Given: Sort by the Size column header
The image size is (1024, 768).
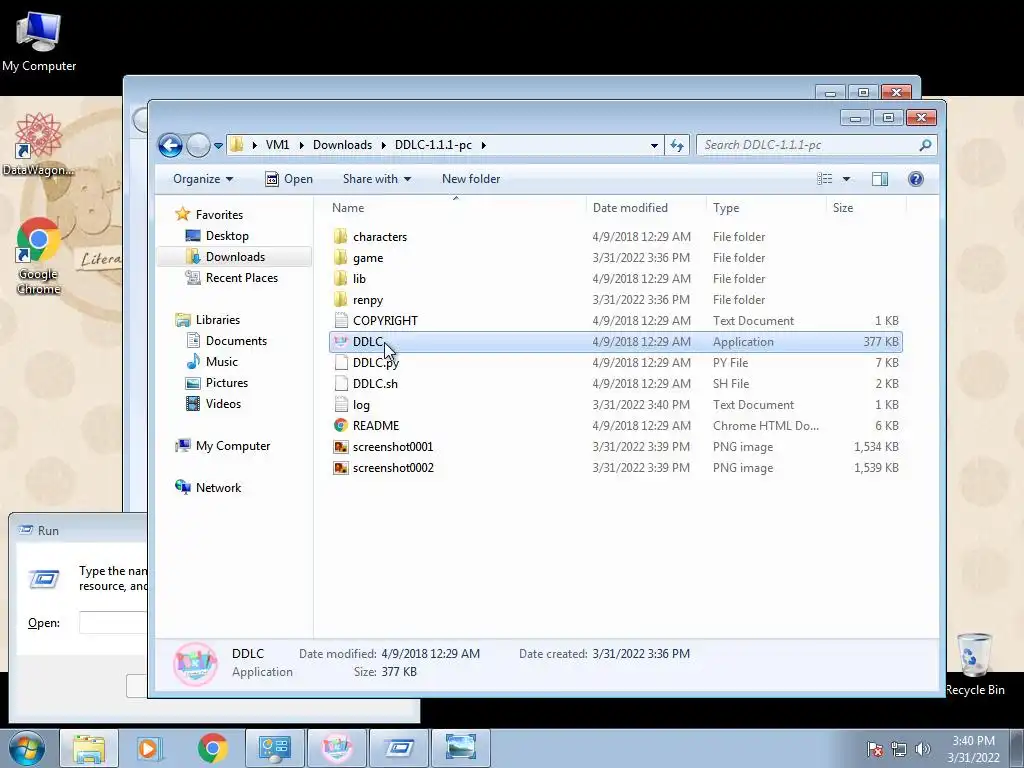Looking at the screenshot, I should point(842,208).
